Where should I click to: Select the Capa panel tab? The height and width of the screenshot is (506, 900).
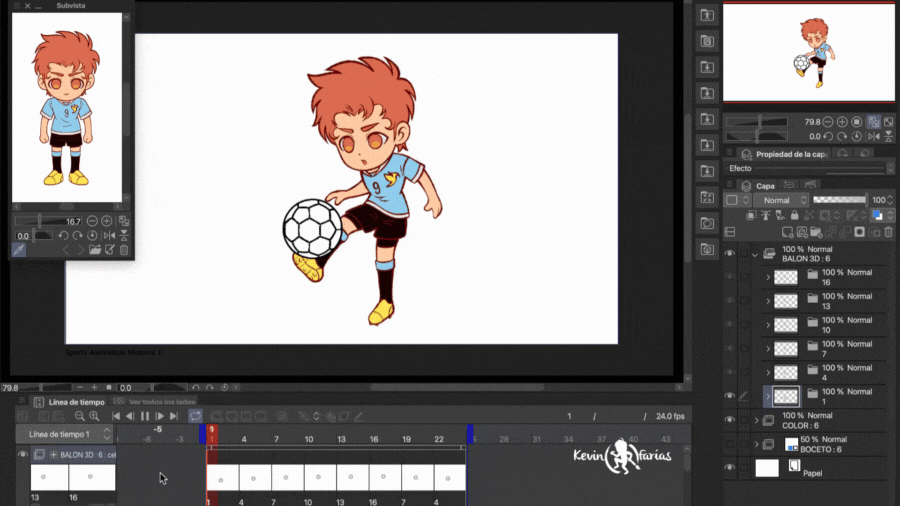758,186
